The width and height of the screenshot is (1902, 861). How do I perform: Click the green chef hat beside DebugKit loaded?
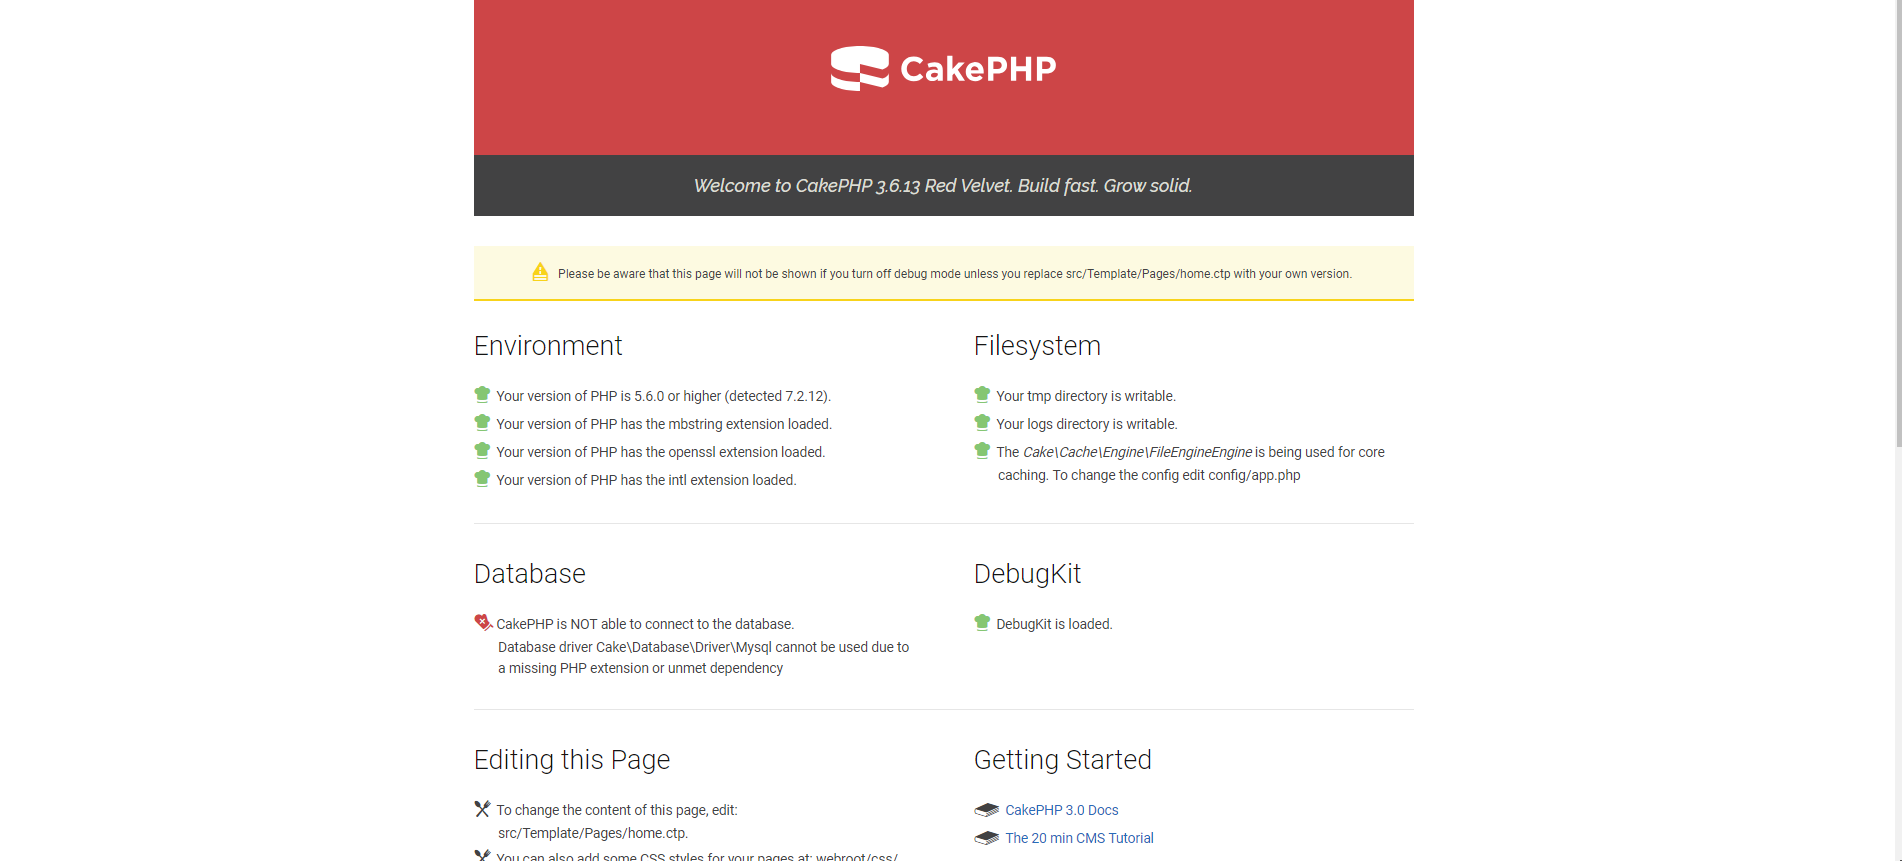tap(982, 623)
